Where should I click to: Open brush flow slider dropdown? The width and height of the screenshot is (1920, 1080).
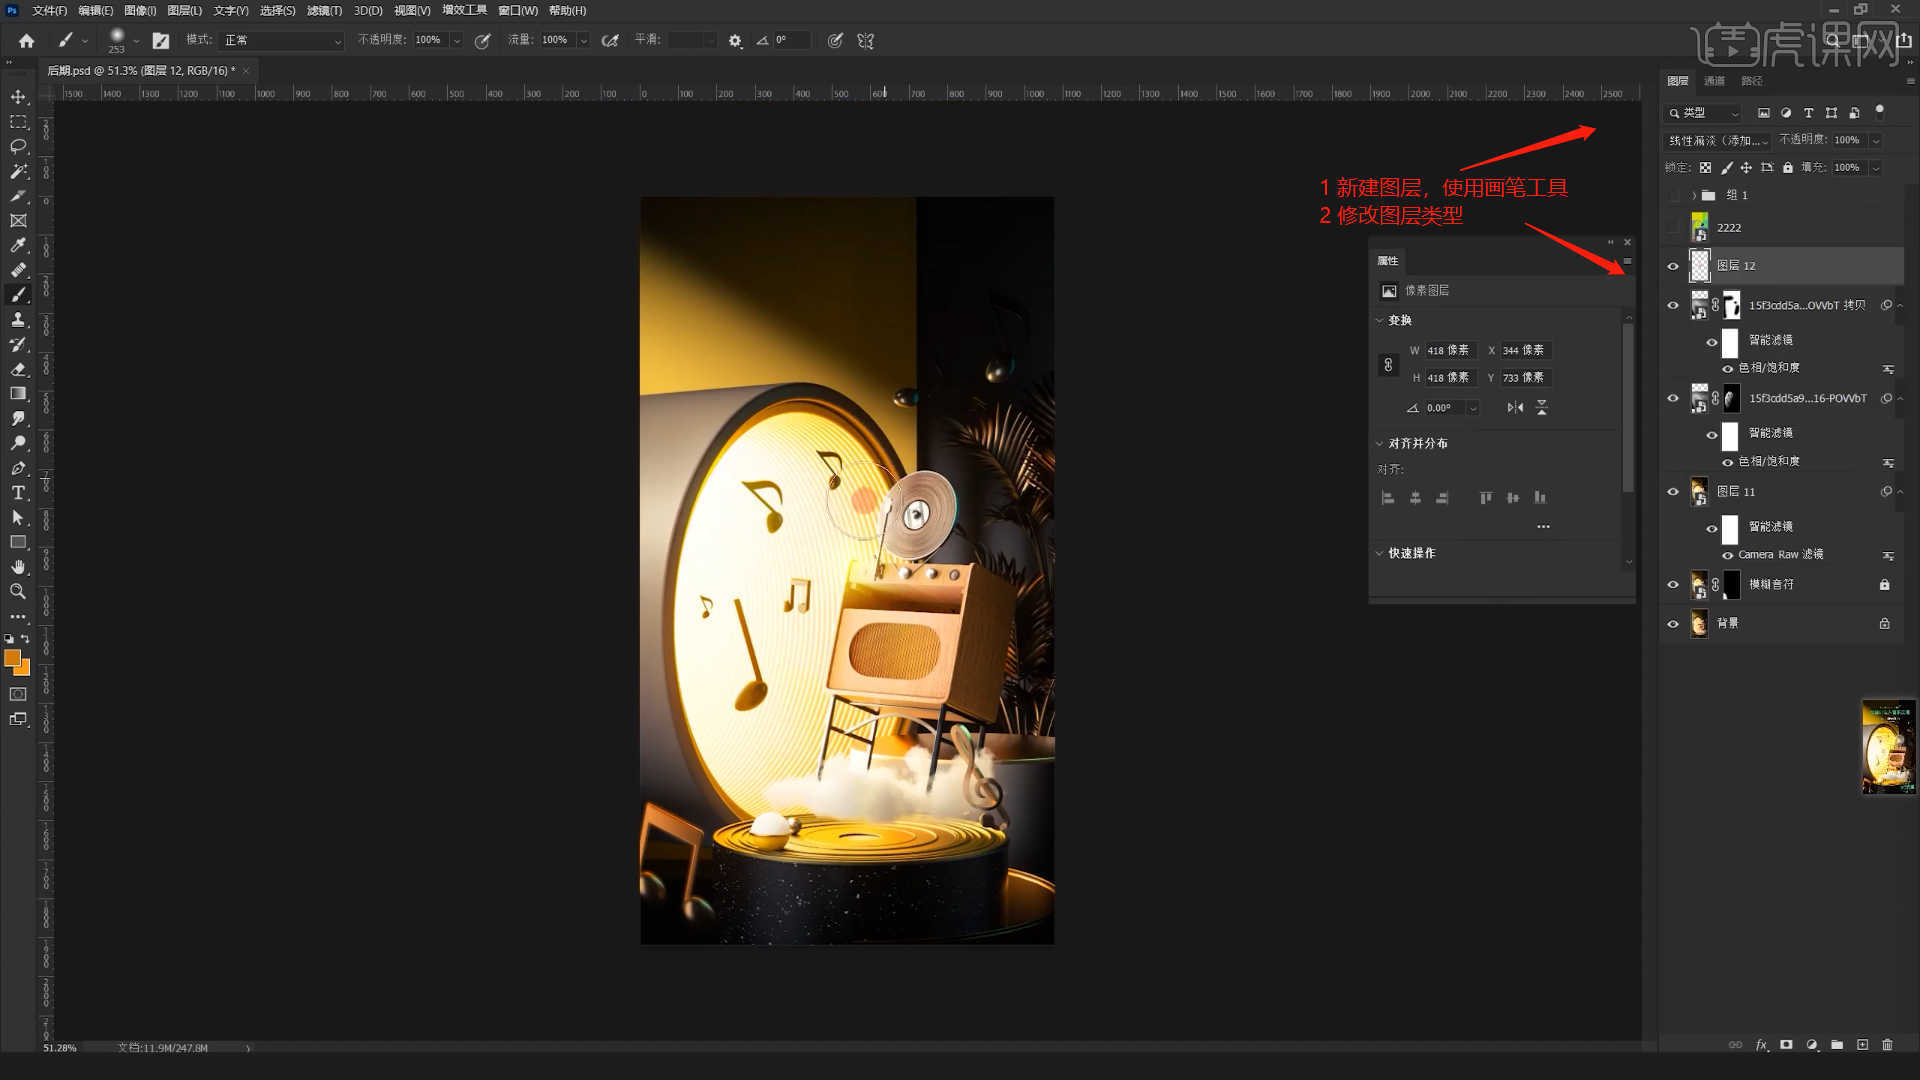583,41
